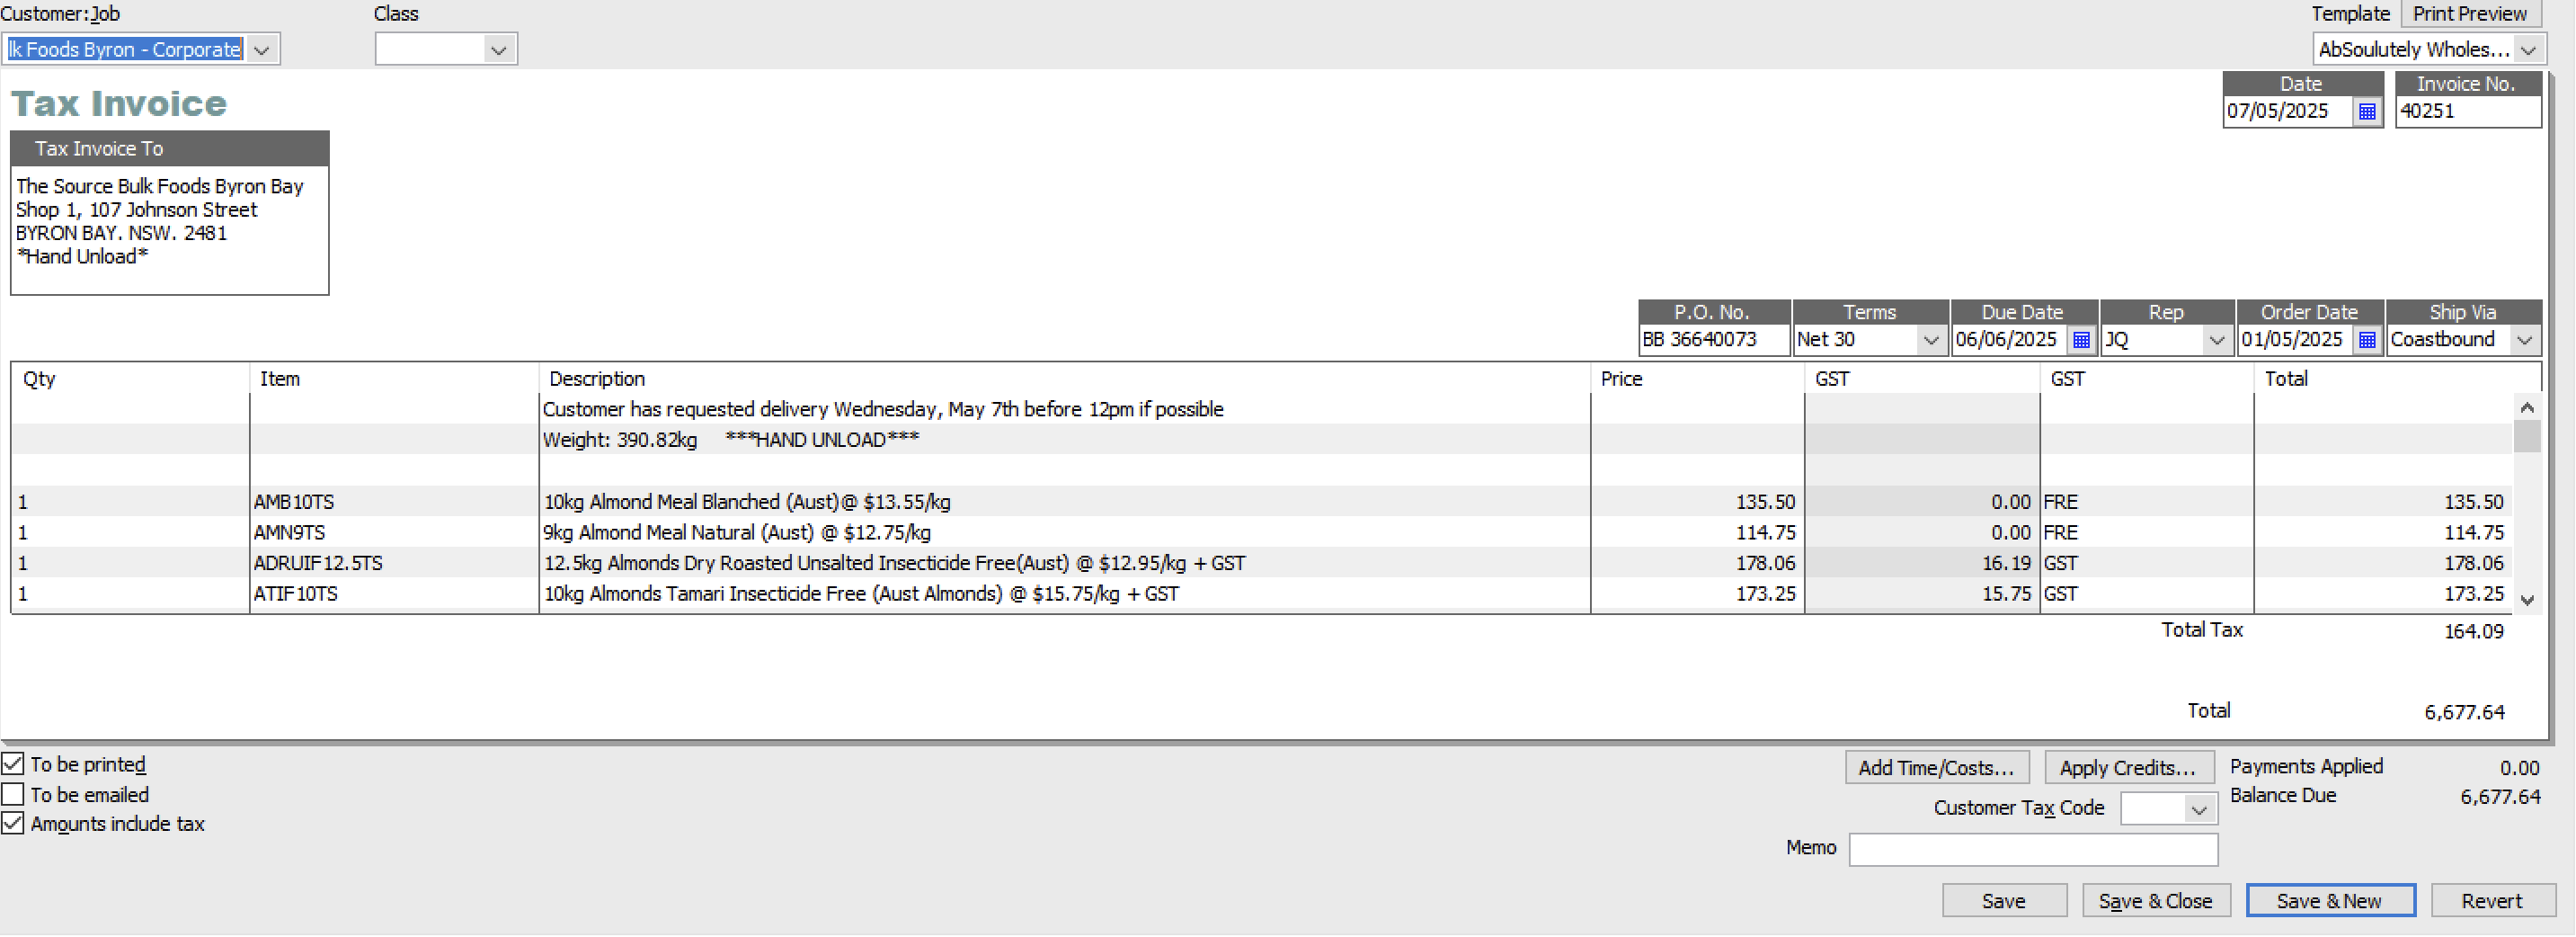Enable the To be emailed checkbox
This screenshot has height=937, width=2576.
[13, 794]
